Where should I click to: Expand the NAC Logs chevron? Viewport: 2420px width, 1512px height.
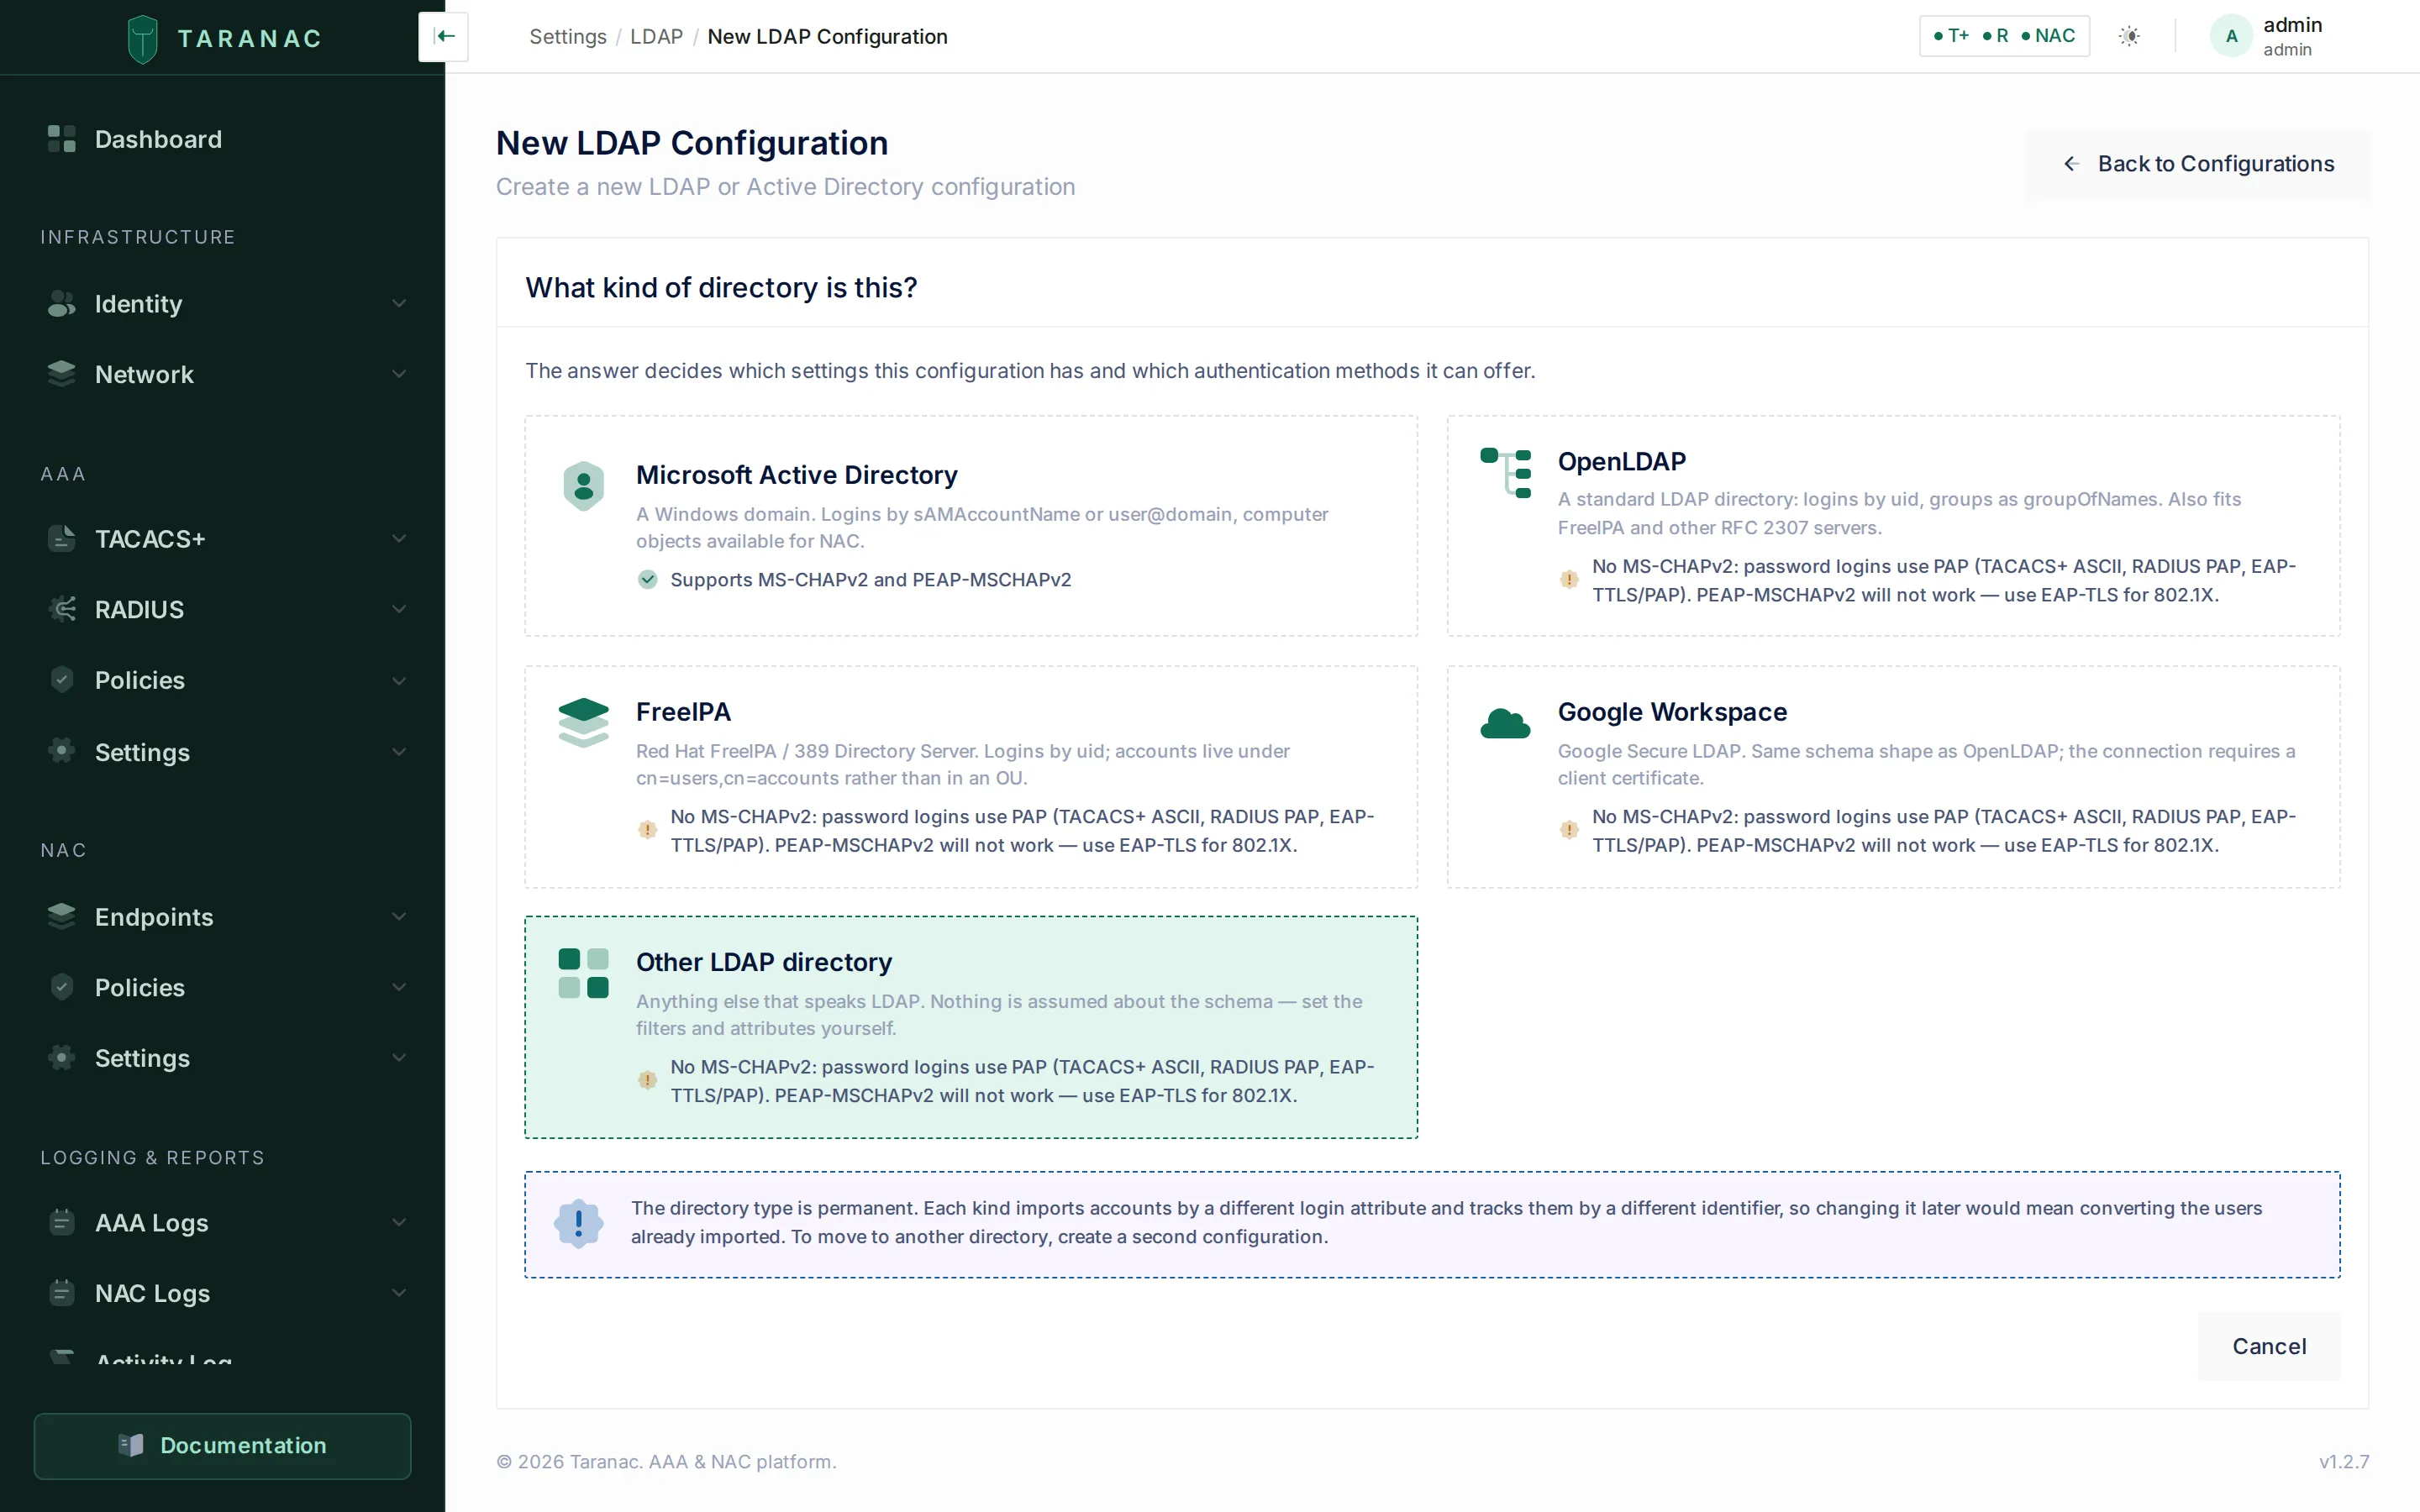pos(399,1293)
